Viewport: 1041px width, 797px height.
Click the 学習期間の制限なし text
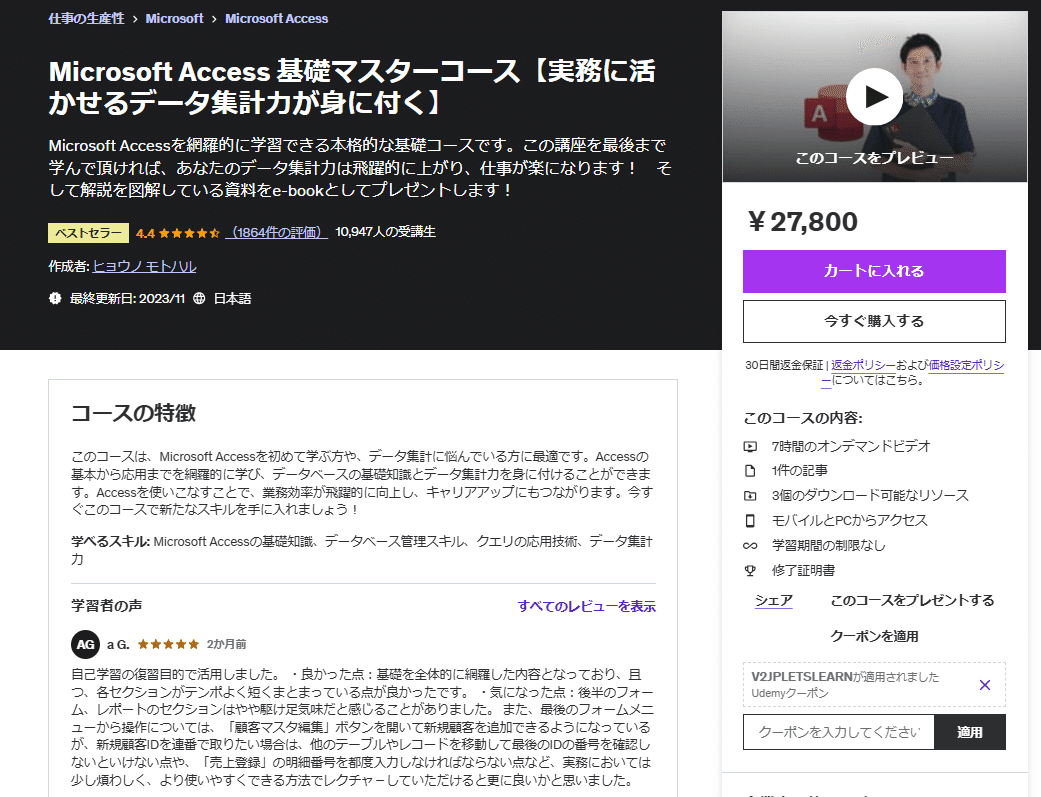point(829,545)
